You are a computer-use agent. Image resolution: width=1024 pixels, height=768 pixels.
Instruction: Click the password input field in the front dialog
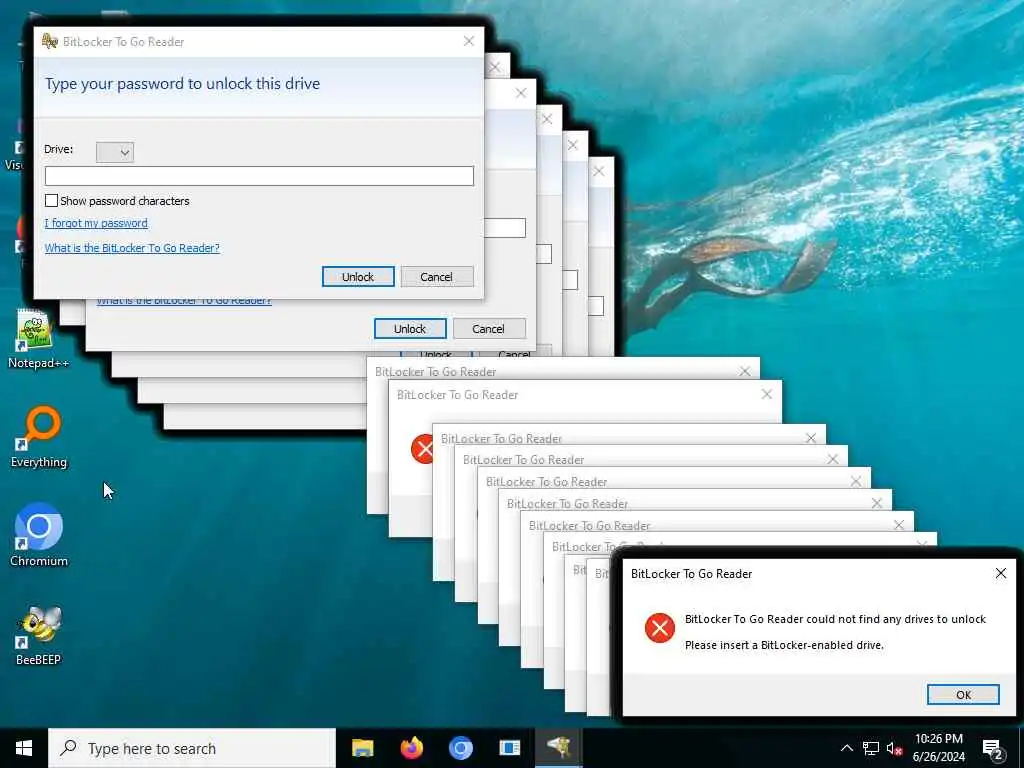click(259, 176)
